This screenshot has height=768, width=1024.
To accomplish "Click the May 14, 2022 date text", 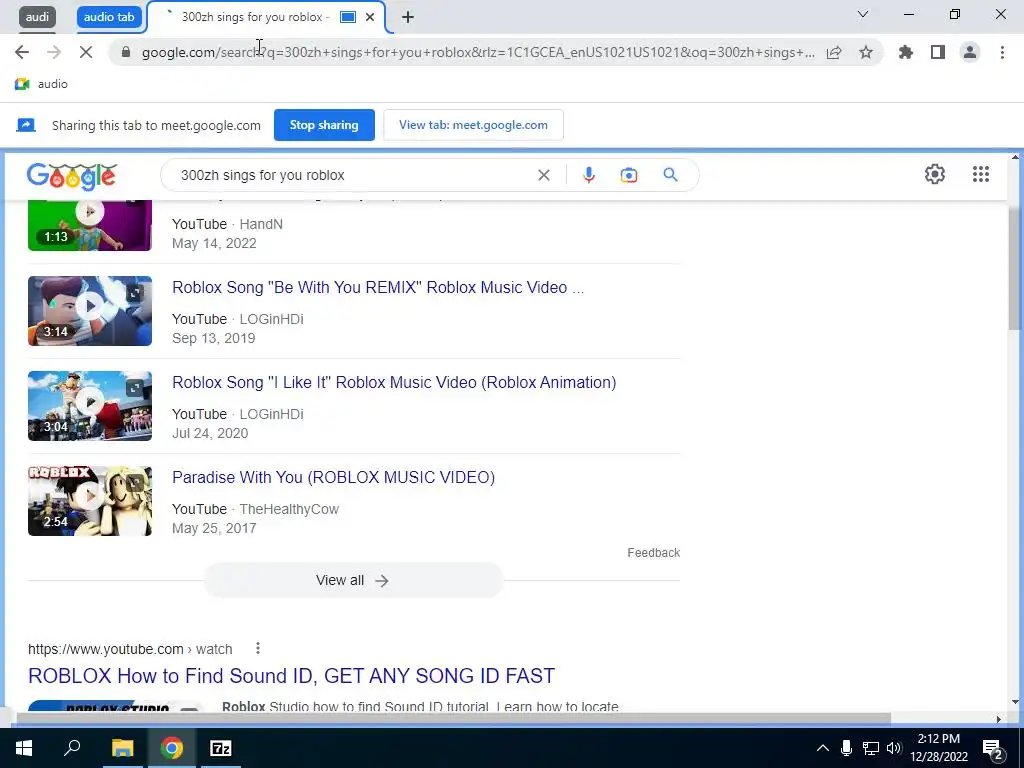I will click(214, 243).
